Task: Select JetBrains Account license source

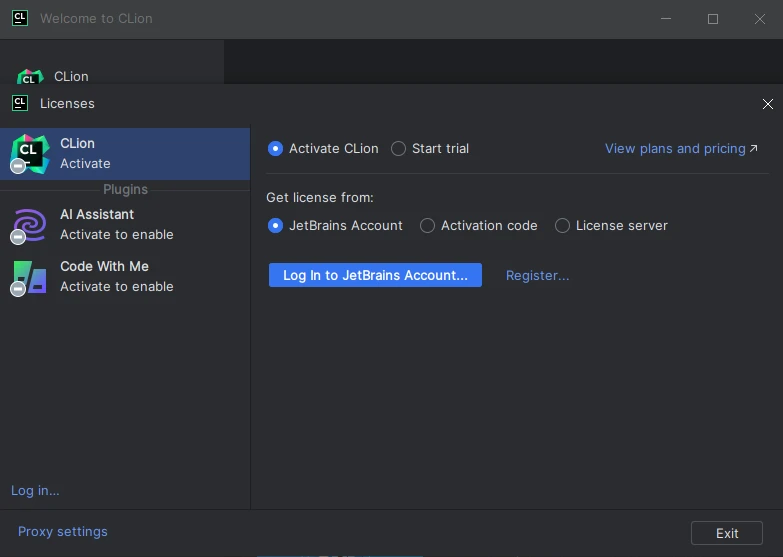Action: [x=276, y=226]
